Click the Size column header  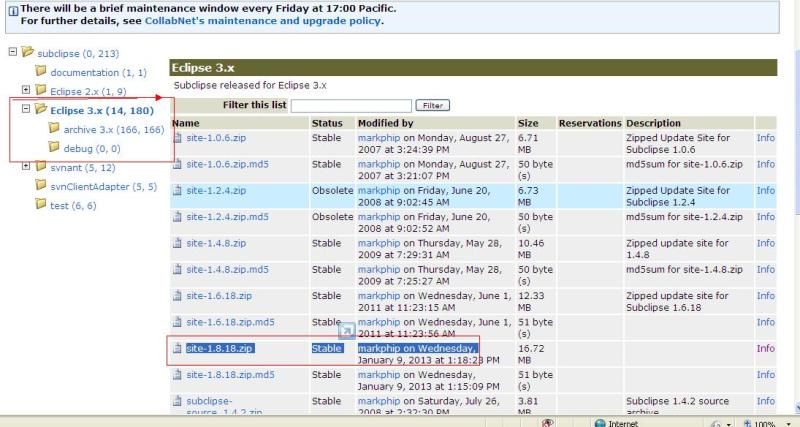(x=528, y=123)
